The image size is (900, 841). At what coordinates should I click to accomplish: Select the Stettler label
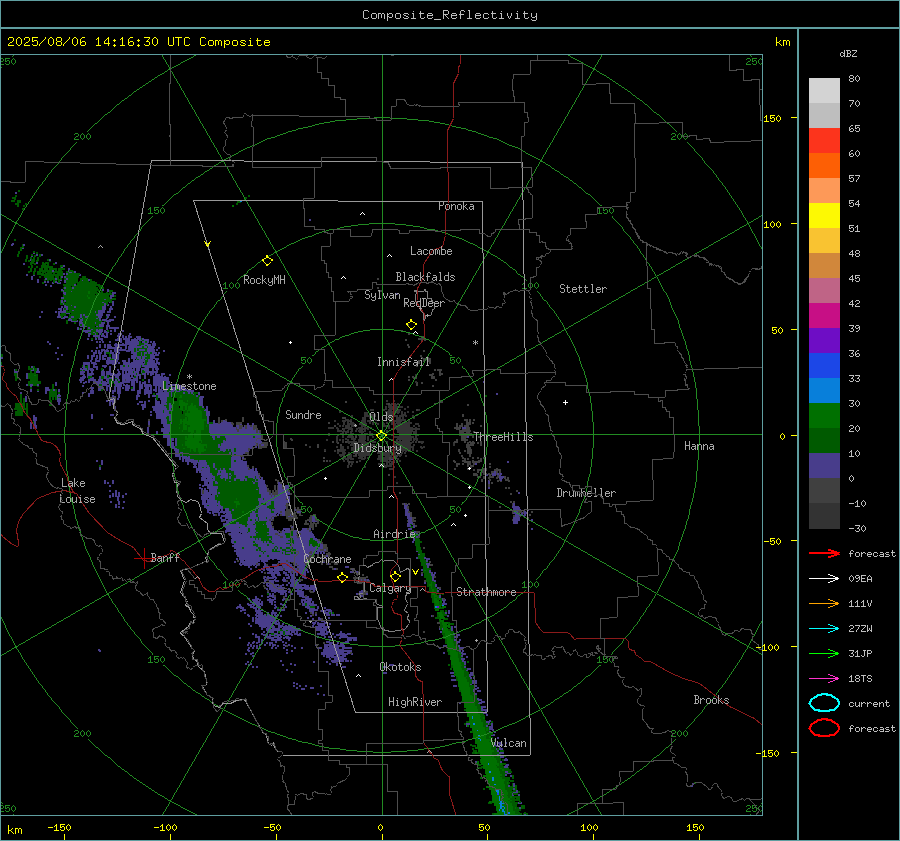(583, 289)
